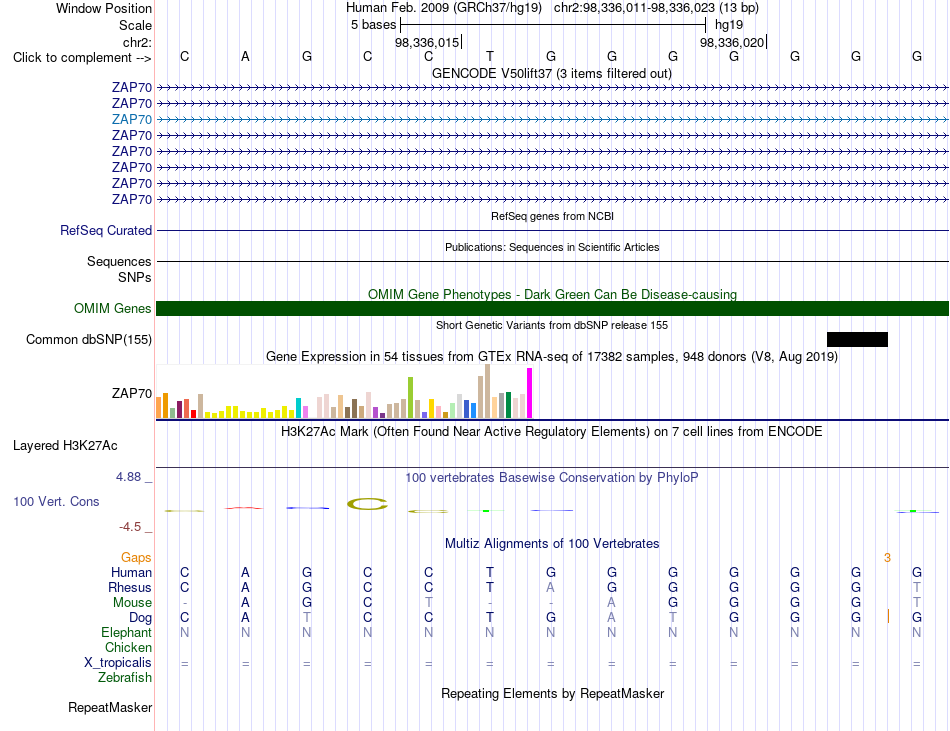Click the RepeatMasker track label
The width and height of the screenshot is (950, 731).
pos(110,707)
